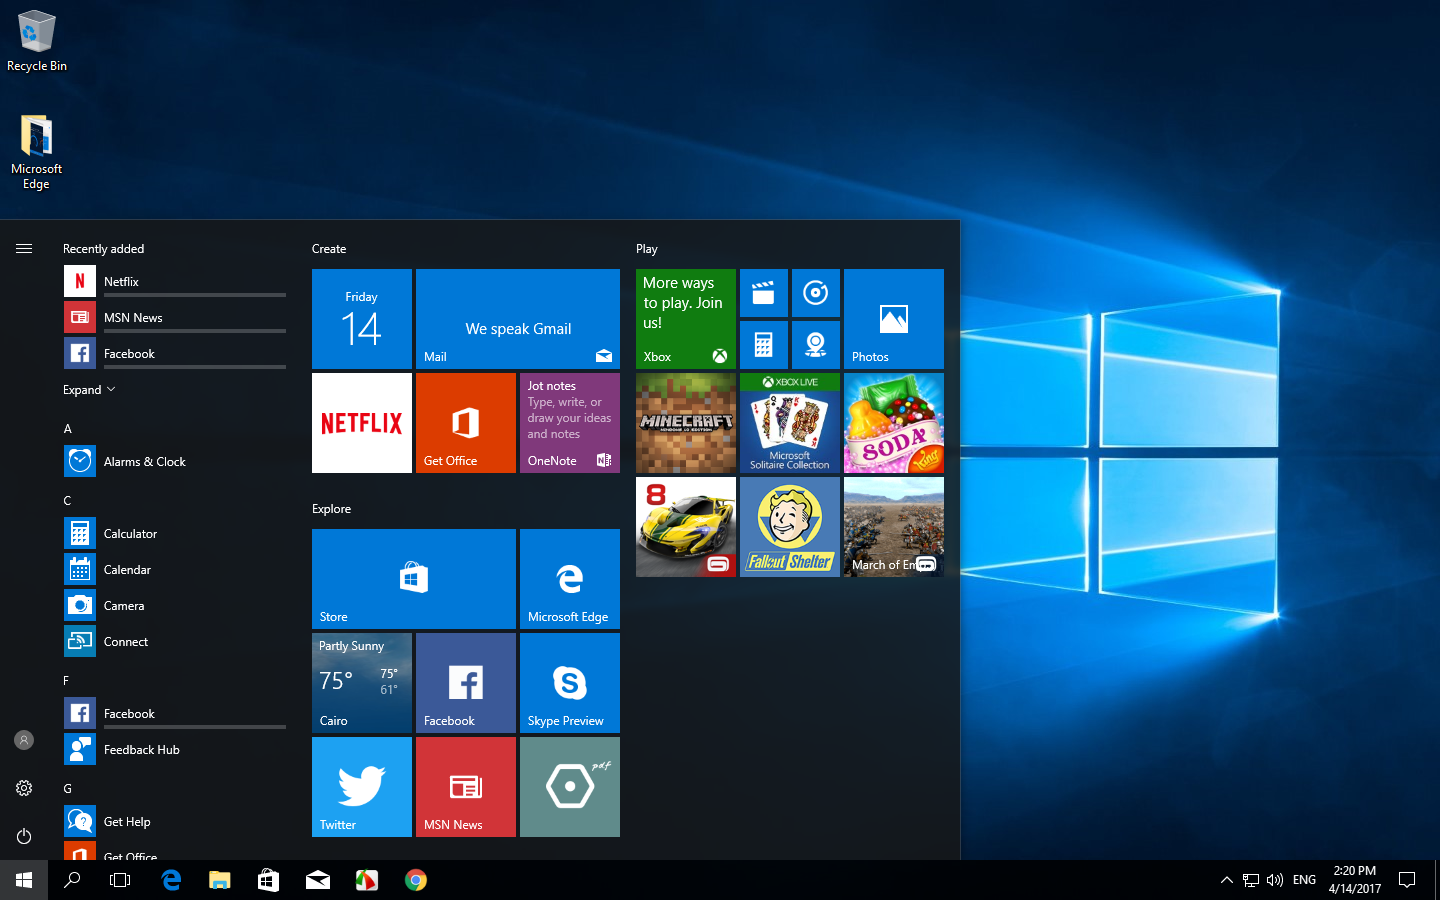
Task: Open the Cairo weather tile
Action: 362,683
